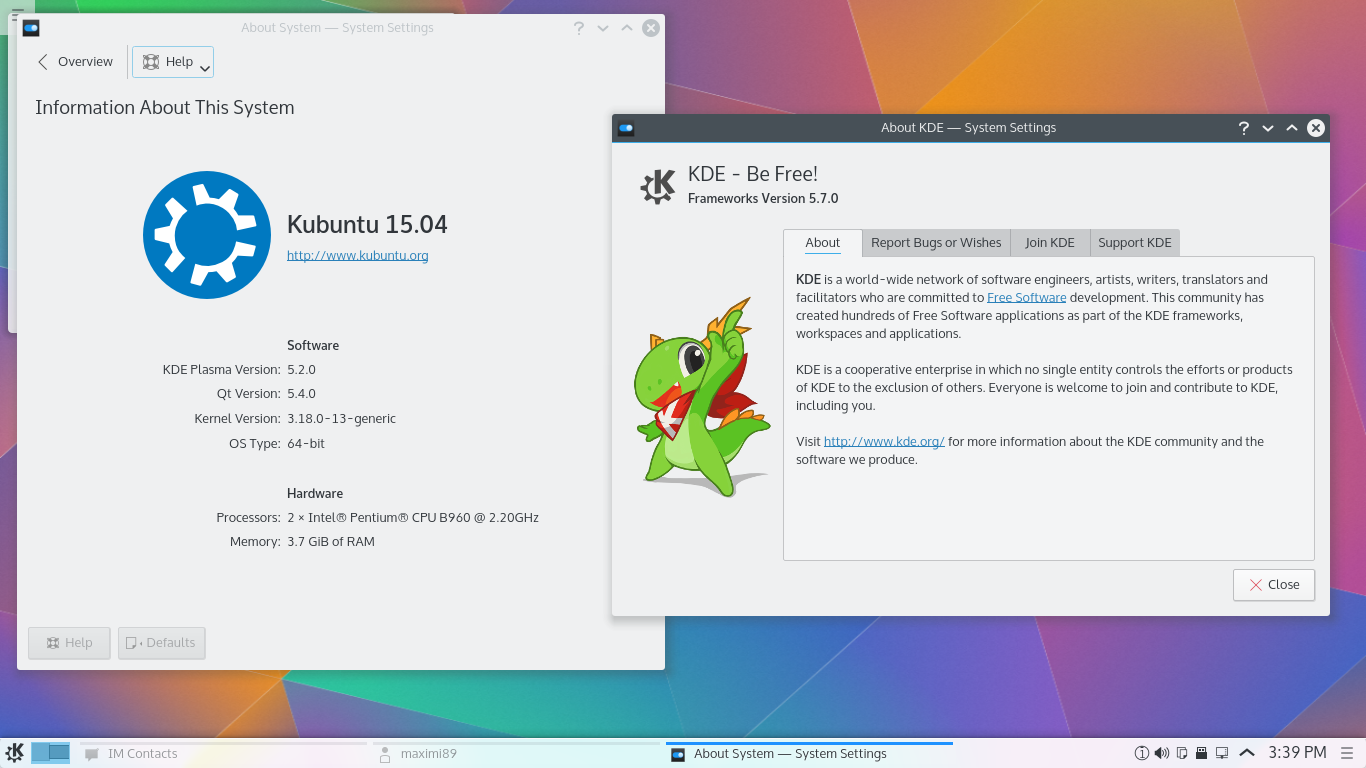Maximize the About KDE window
This screenshot has height=768, width=1366.
[x=1292, y=128]
